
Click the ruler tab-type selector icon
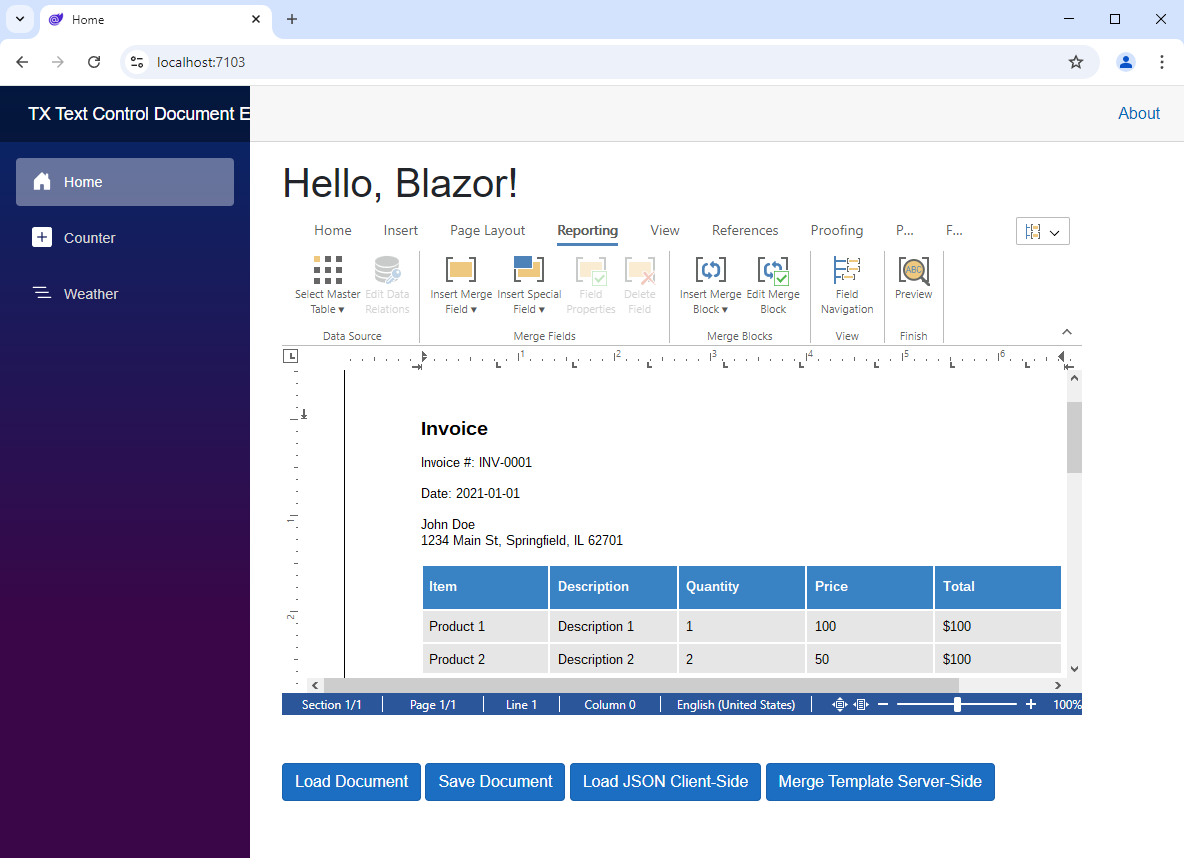290,356
